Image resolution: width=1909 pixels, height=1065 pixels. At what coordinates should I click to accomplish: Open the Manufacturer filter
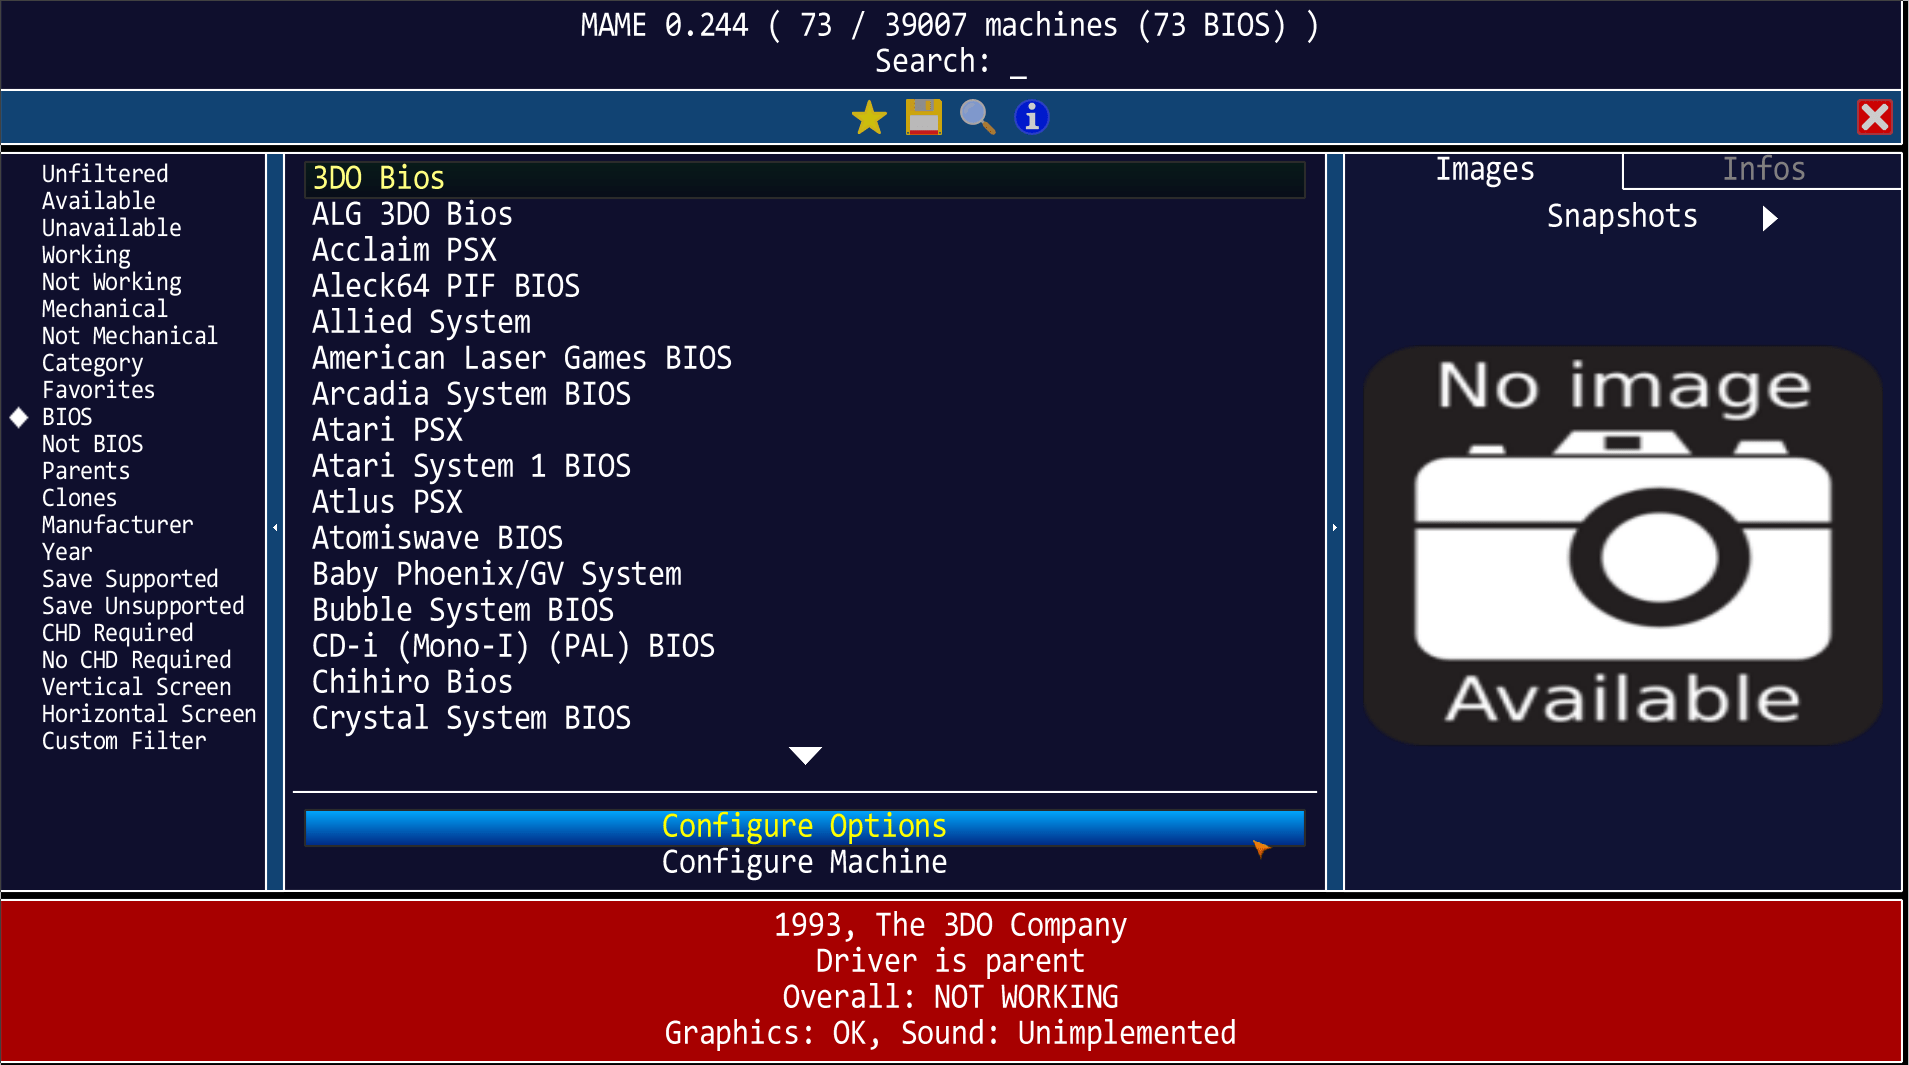pyautogui.click(x=117, y=525)
